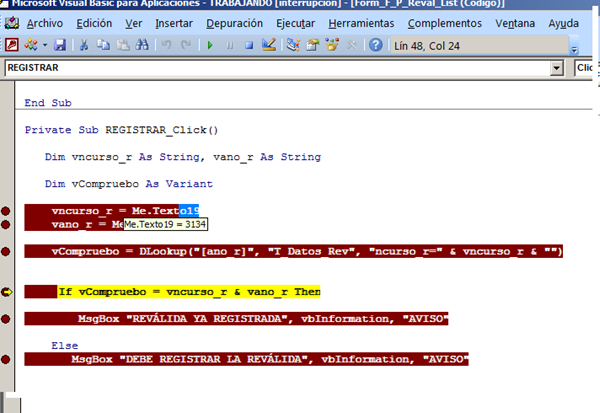Screen dimensions: 600x413
Task: Click the 'Else' keyword line
Action: (x=65, y=346)
